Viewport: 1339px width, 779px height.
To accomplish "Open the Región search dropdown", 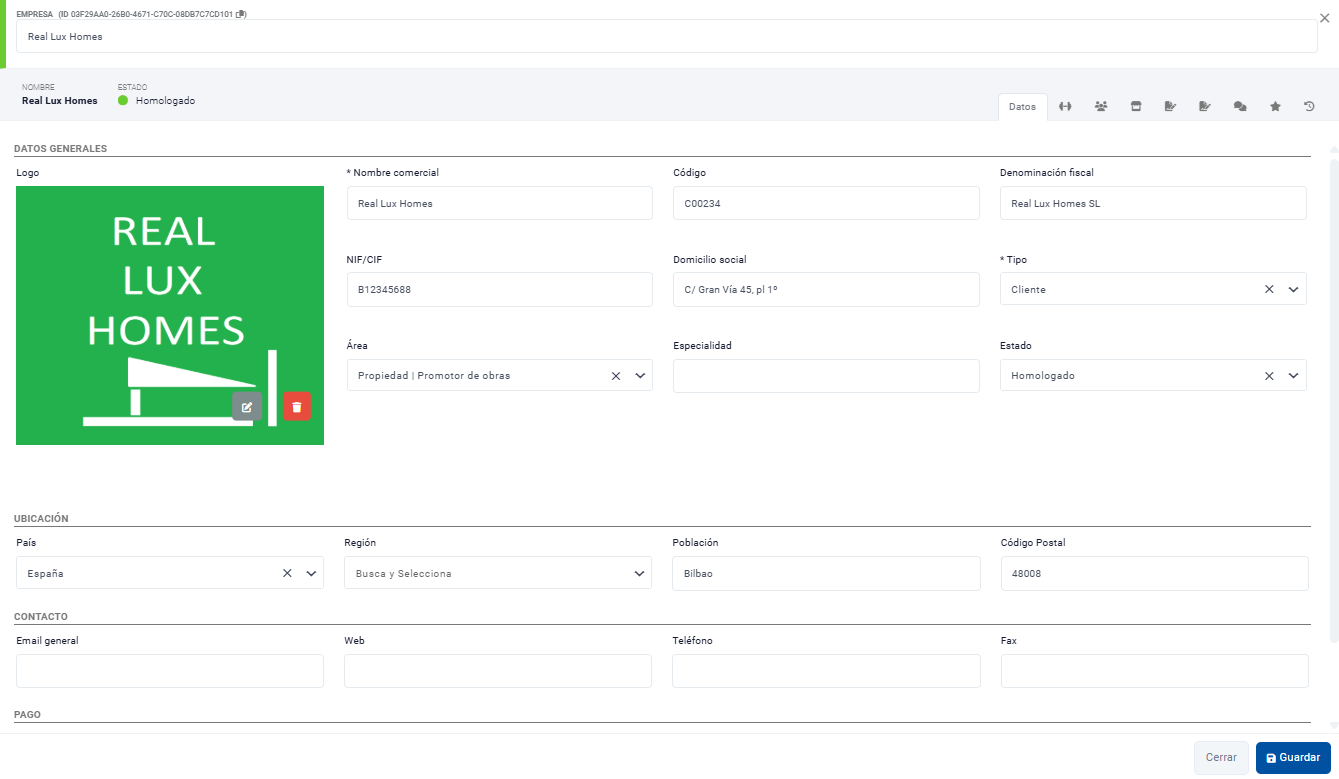I will (639, 574).
